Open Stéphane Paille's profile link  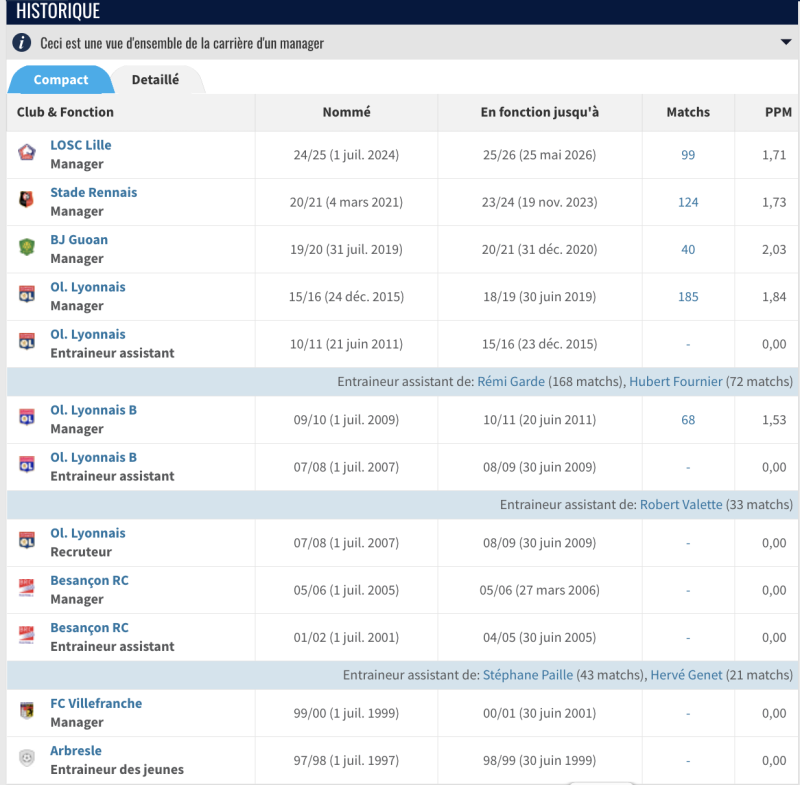pyautogui.click(x=528, y=675)
